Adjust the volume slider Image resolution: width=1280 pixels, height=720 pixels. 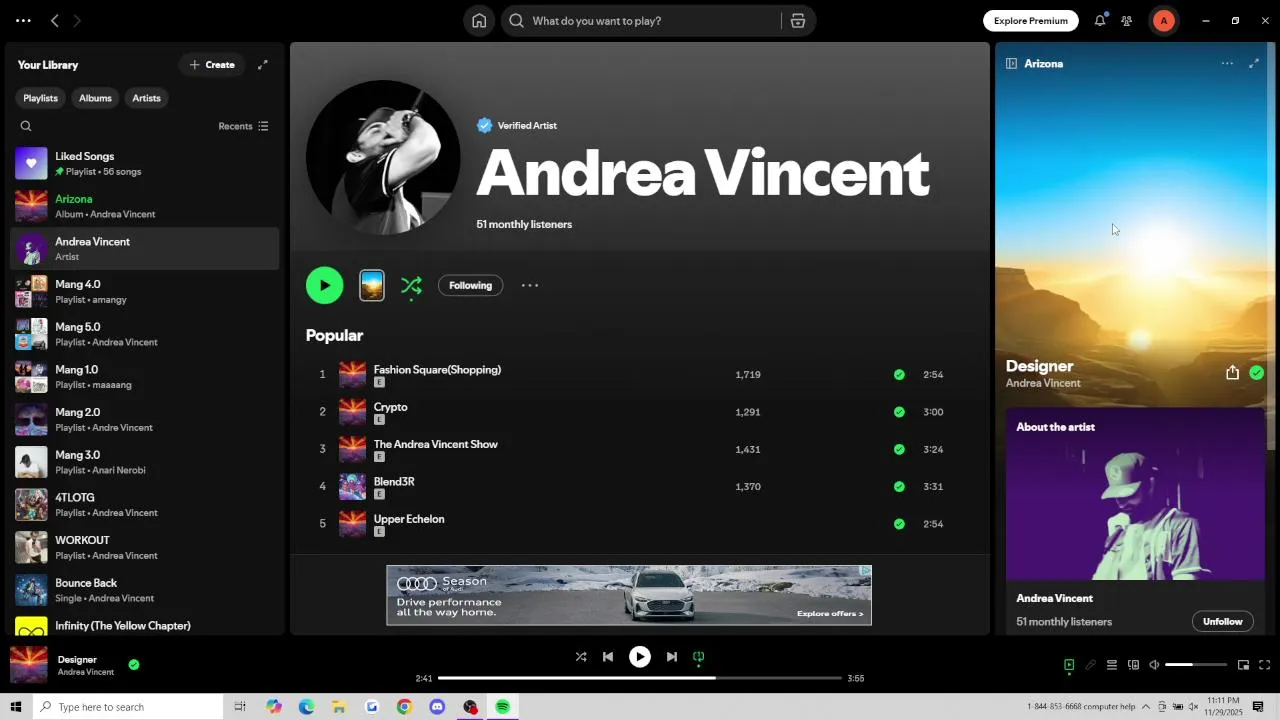1196,665
